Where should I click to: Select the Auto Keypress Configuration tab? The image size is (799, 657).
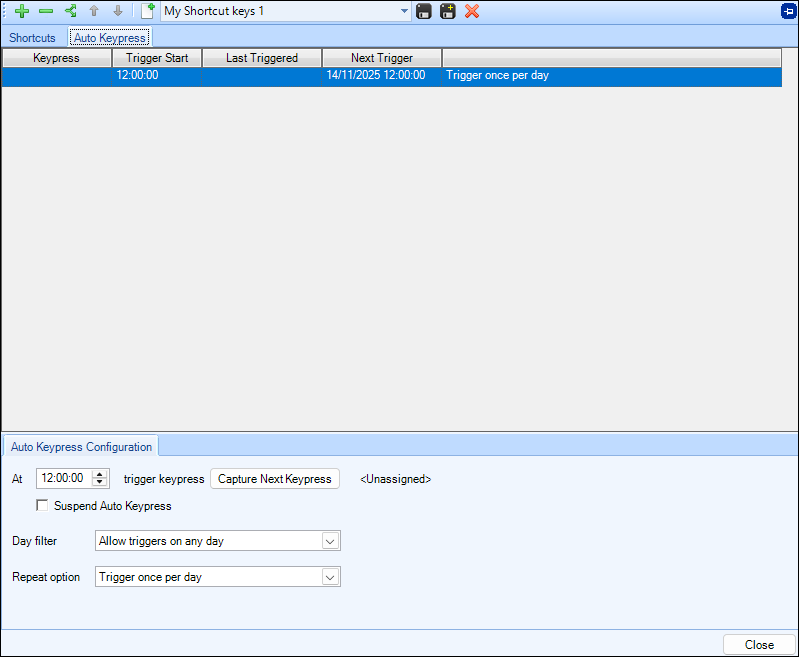81,447
